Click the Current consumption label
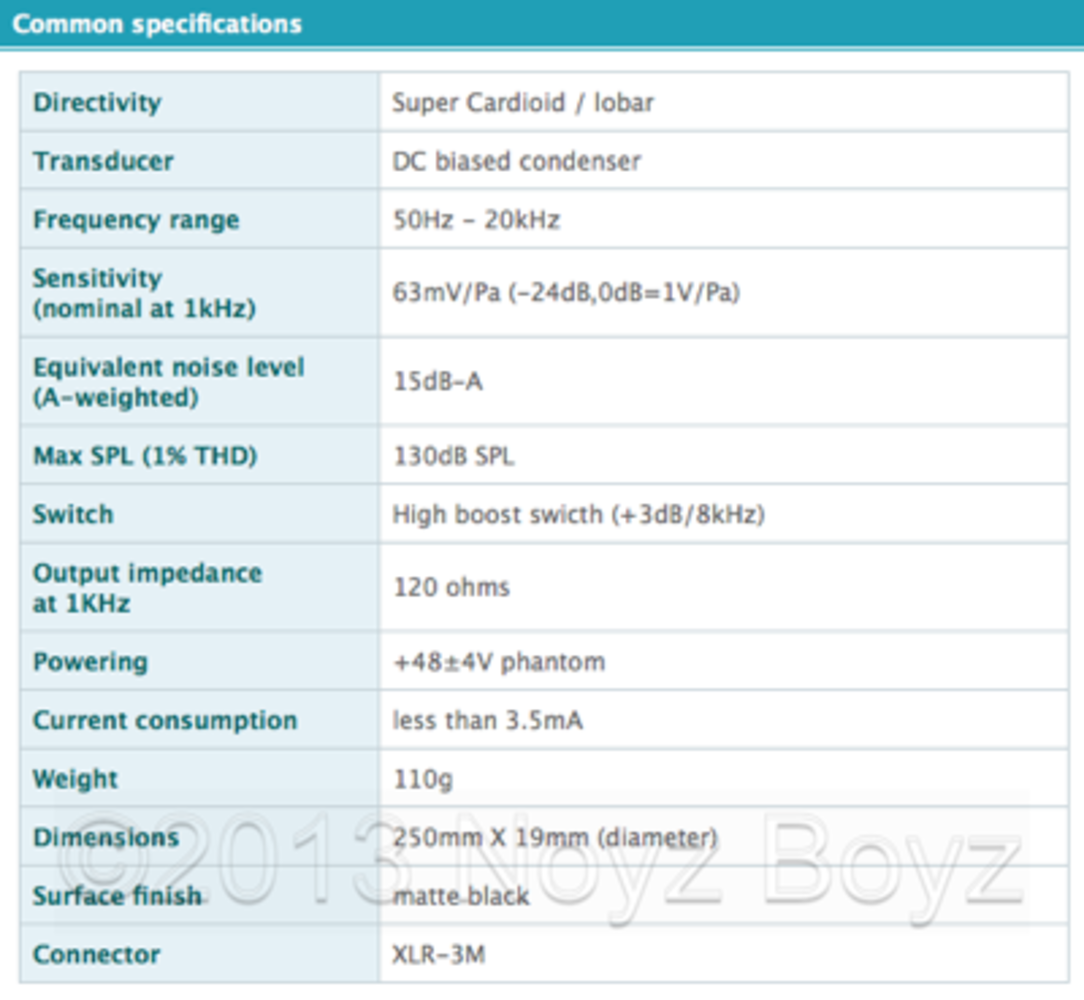 pos(165,720)
